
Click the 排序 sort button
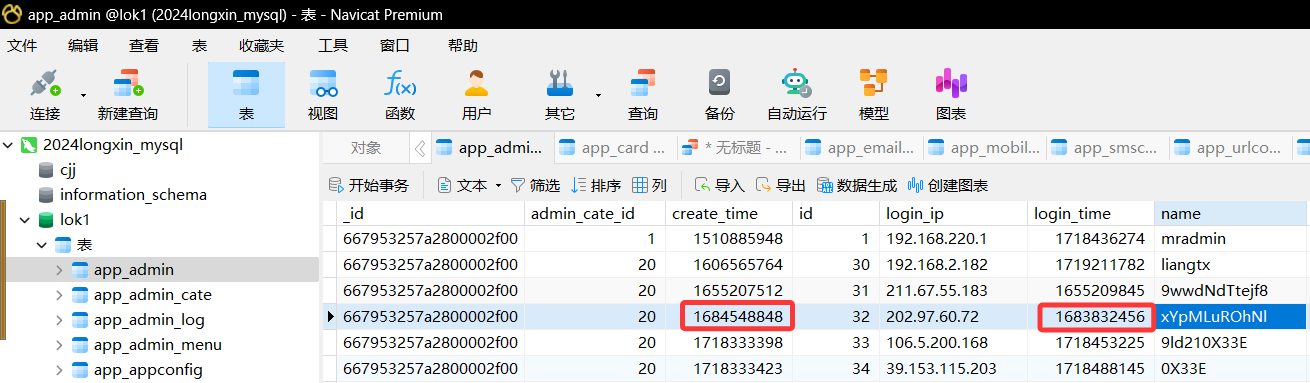pyautogui.click(x=596, y=185)
